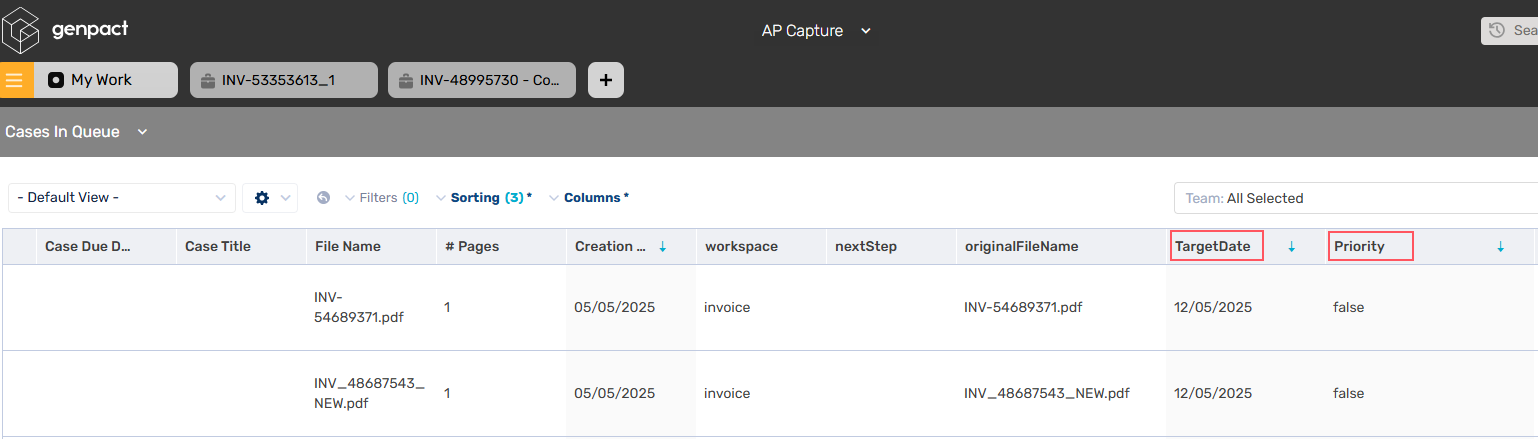Open the orange hamburger menu

click(x=15, y=80)
